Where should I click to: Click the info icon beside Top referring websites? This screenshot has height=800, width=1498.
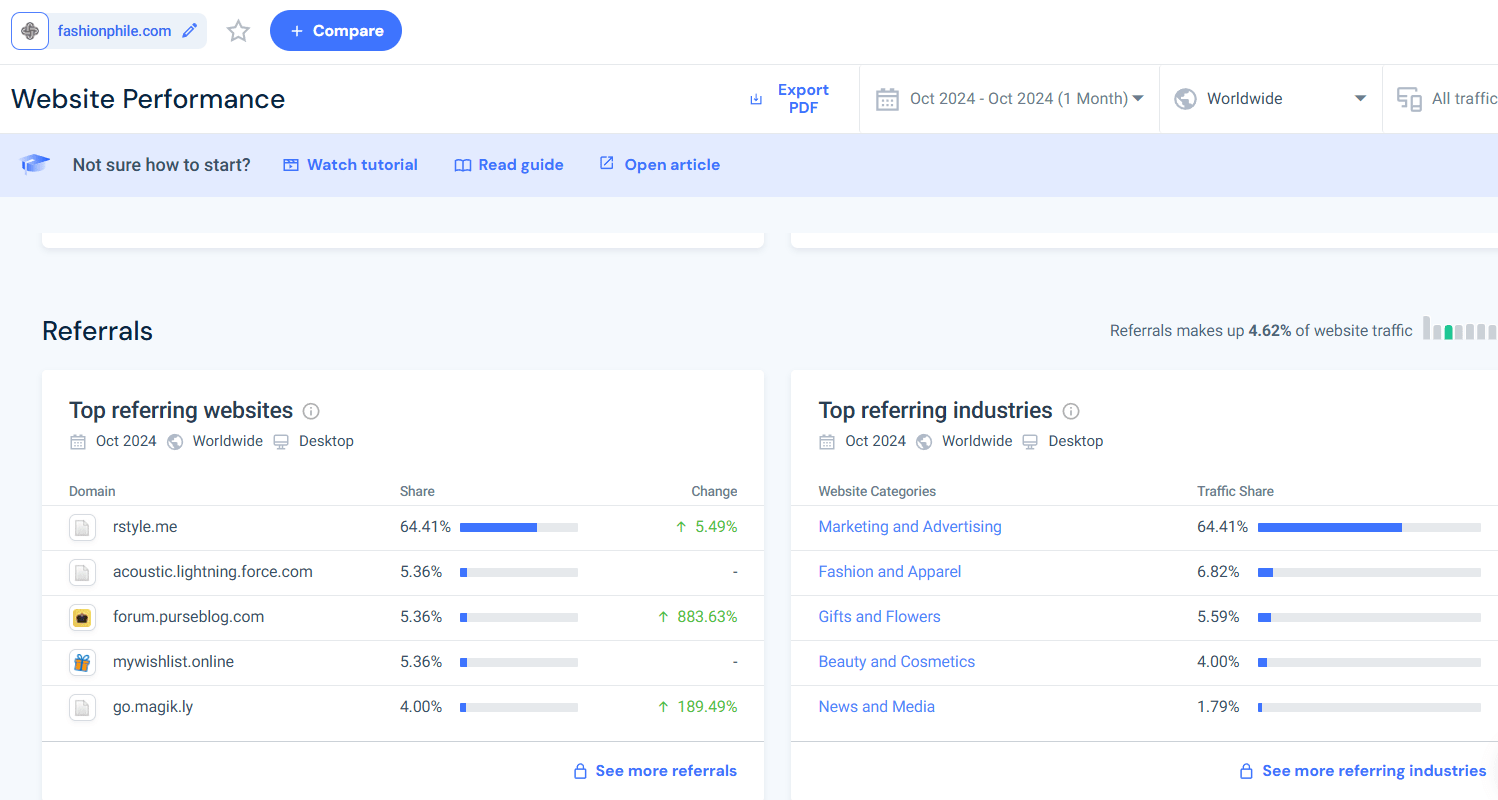(310, 411)
